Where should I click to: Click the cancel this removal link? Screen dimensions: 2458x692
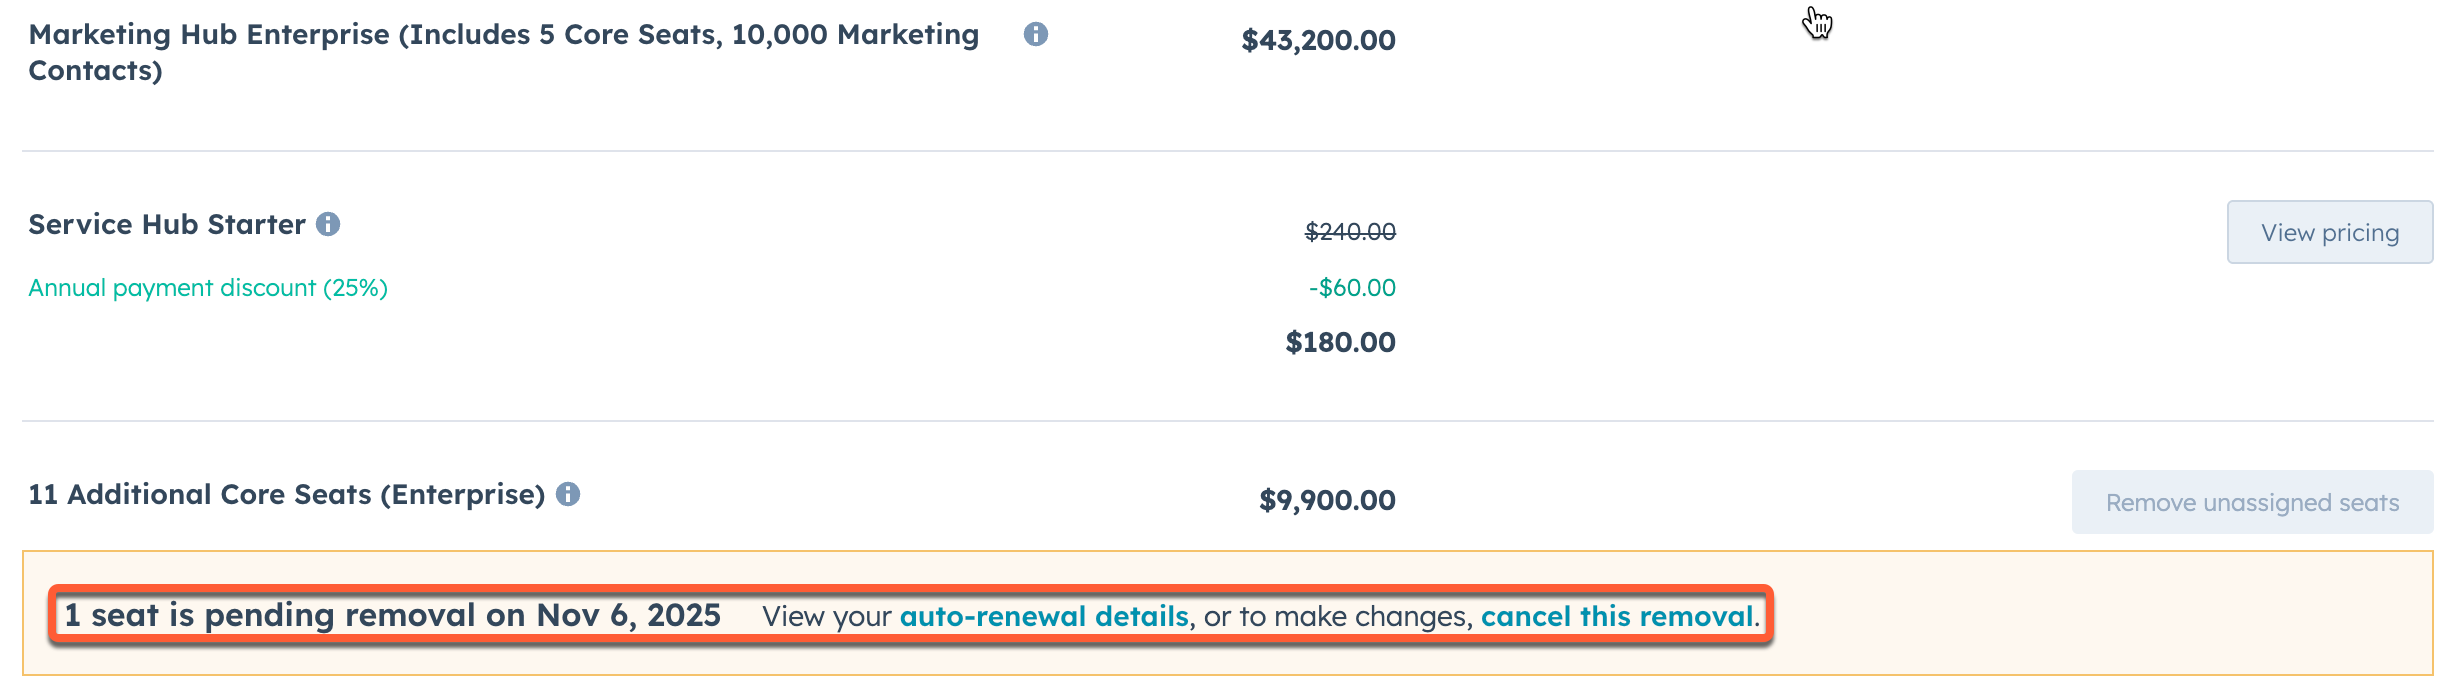(1617, 616)
